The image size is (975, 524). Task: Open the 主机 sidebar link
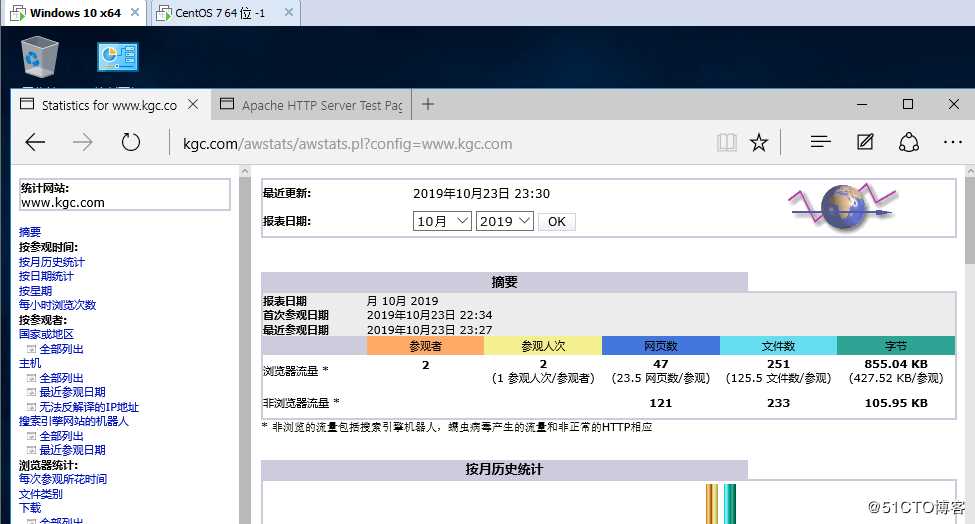30,363
